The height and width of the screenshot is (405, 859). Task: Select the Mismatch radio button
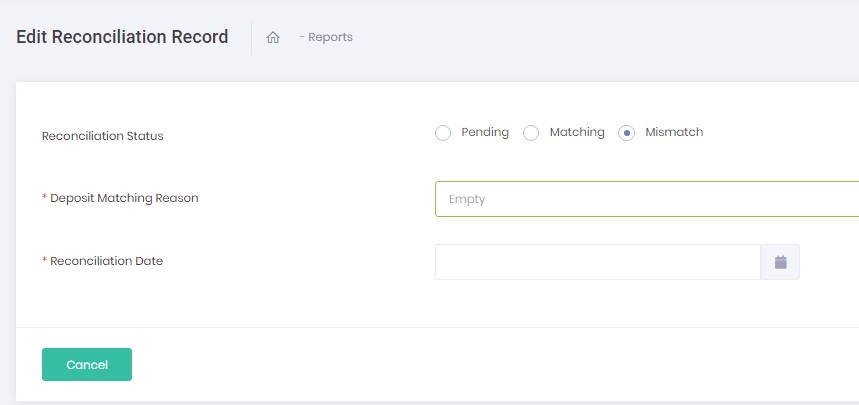[627, 133]
